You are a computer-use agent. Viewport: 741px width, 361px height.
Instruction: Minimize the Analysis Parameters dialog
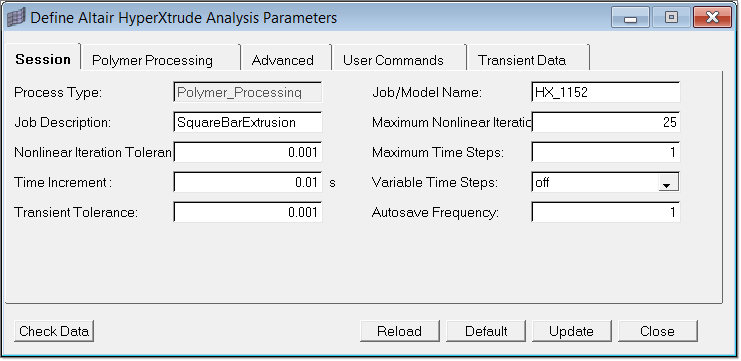[x=630, y=18]
